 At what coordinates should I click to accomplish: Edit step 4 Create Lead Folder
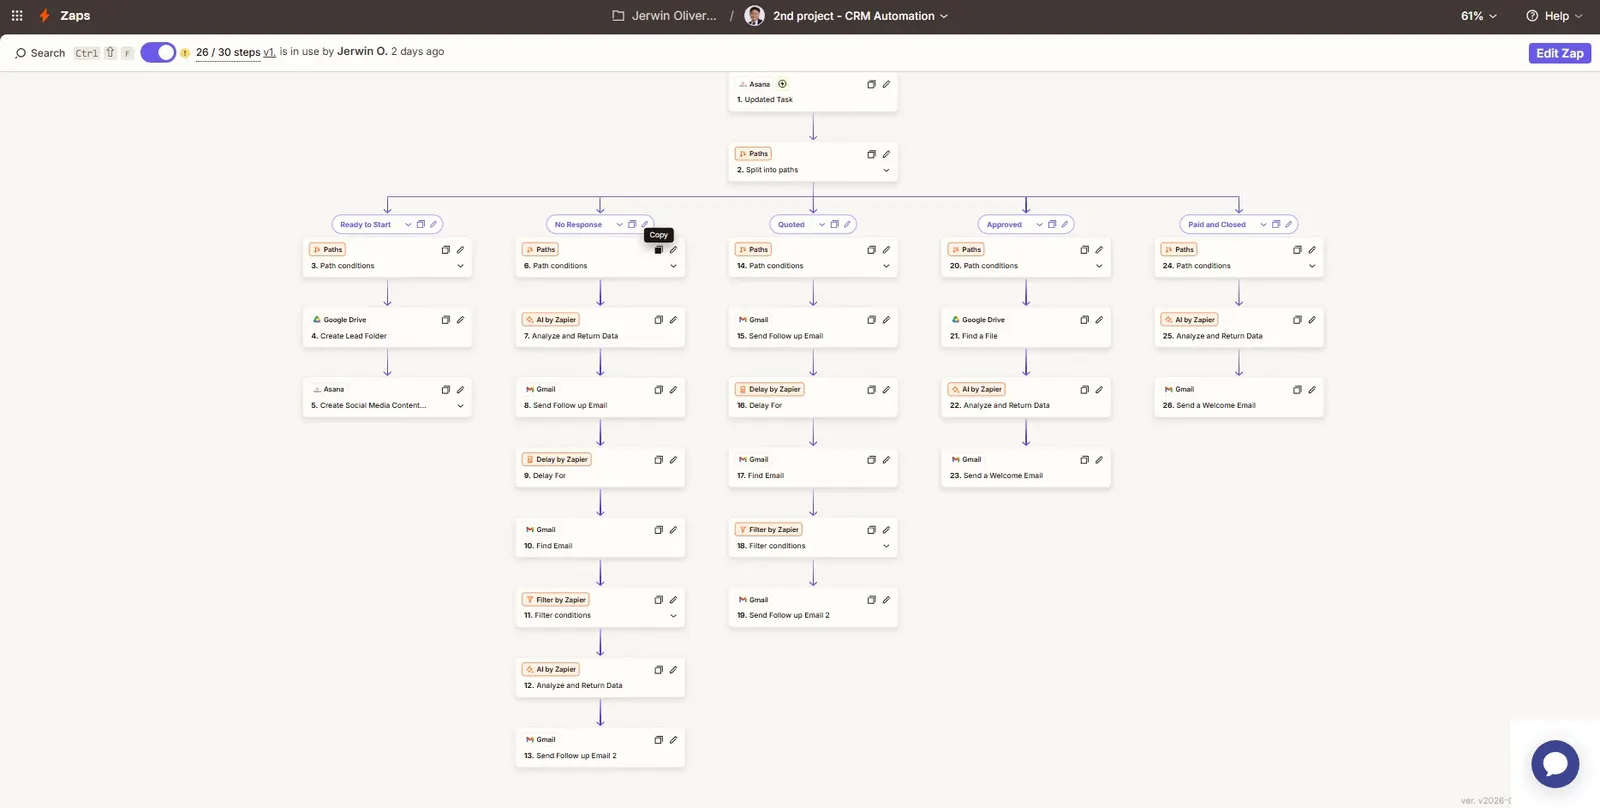coord(460,320)
